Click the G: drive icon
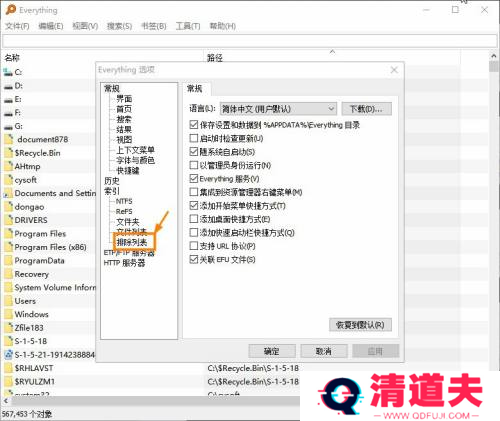The image size is (500, 421). coord(8,126)
